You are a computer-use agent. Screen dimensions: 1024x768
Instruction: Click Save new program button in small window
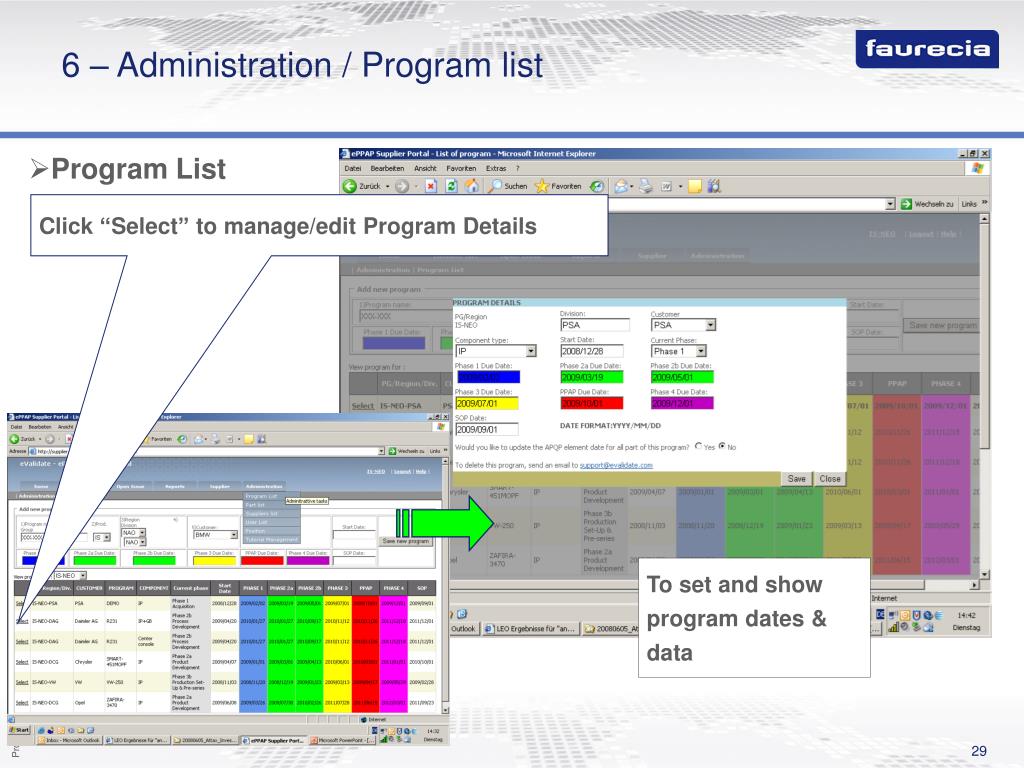[406, 541]
